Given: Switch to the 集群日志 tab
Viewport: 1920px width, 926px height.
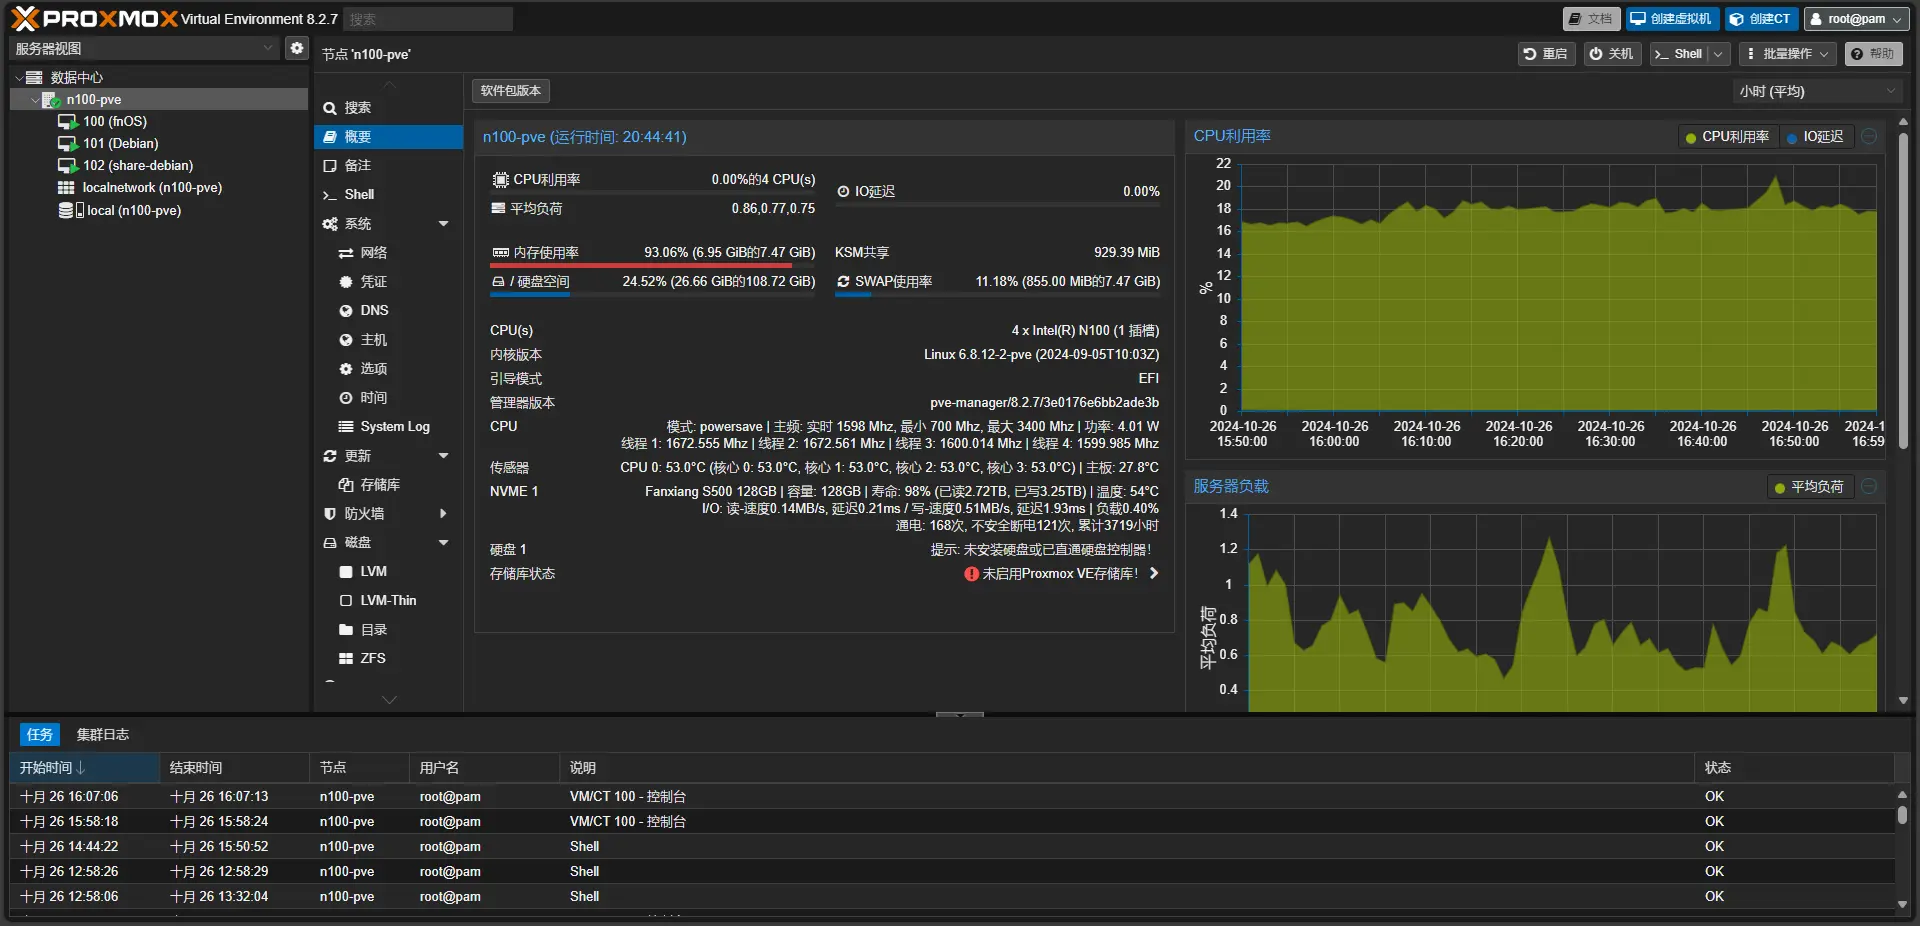Looking at the screenshot, I should click(103, 734).
